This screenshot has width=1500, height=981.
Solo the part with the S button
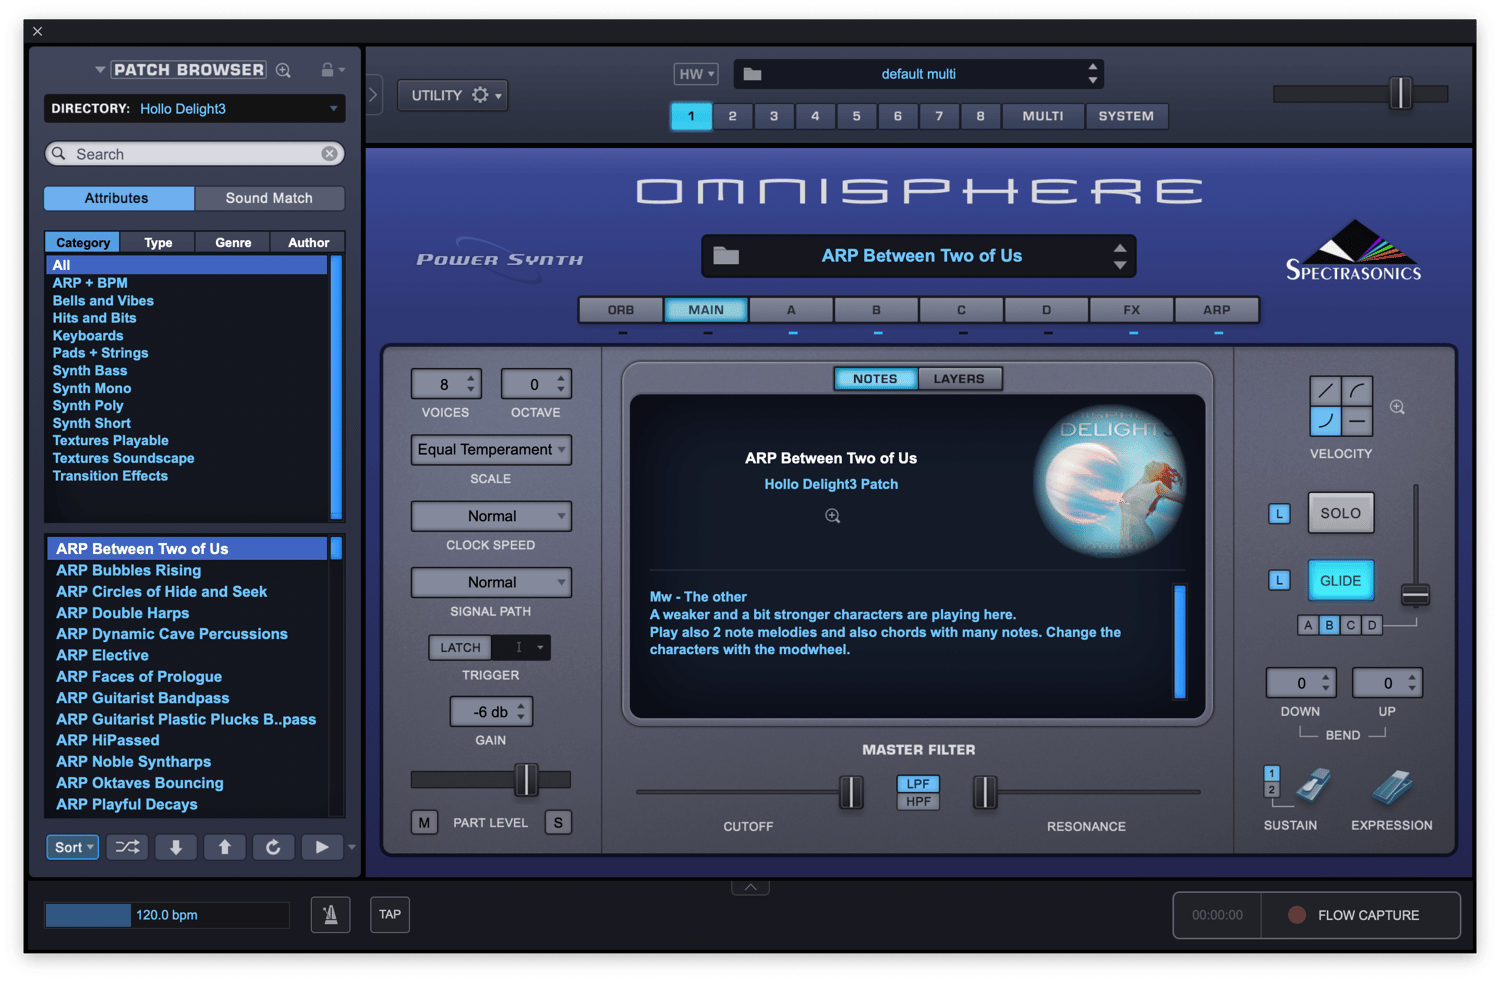558,822
